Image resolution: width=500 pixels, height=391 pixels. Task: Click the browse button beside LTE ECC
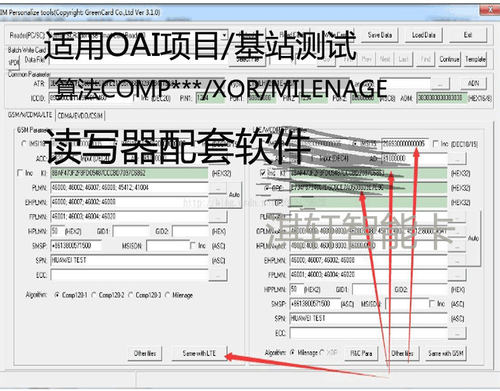(x=458, y=333)
